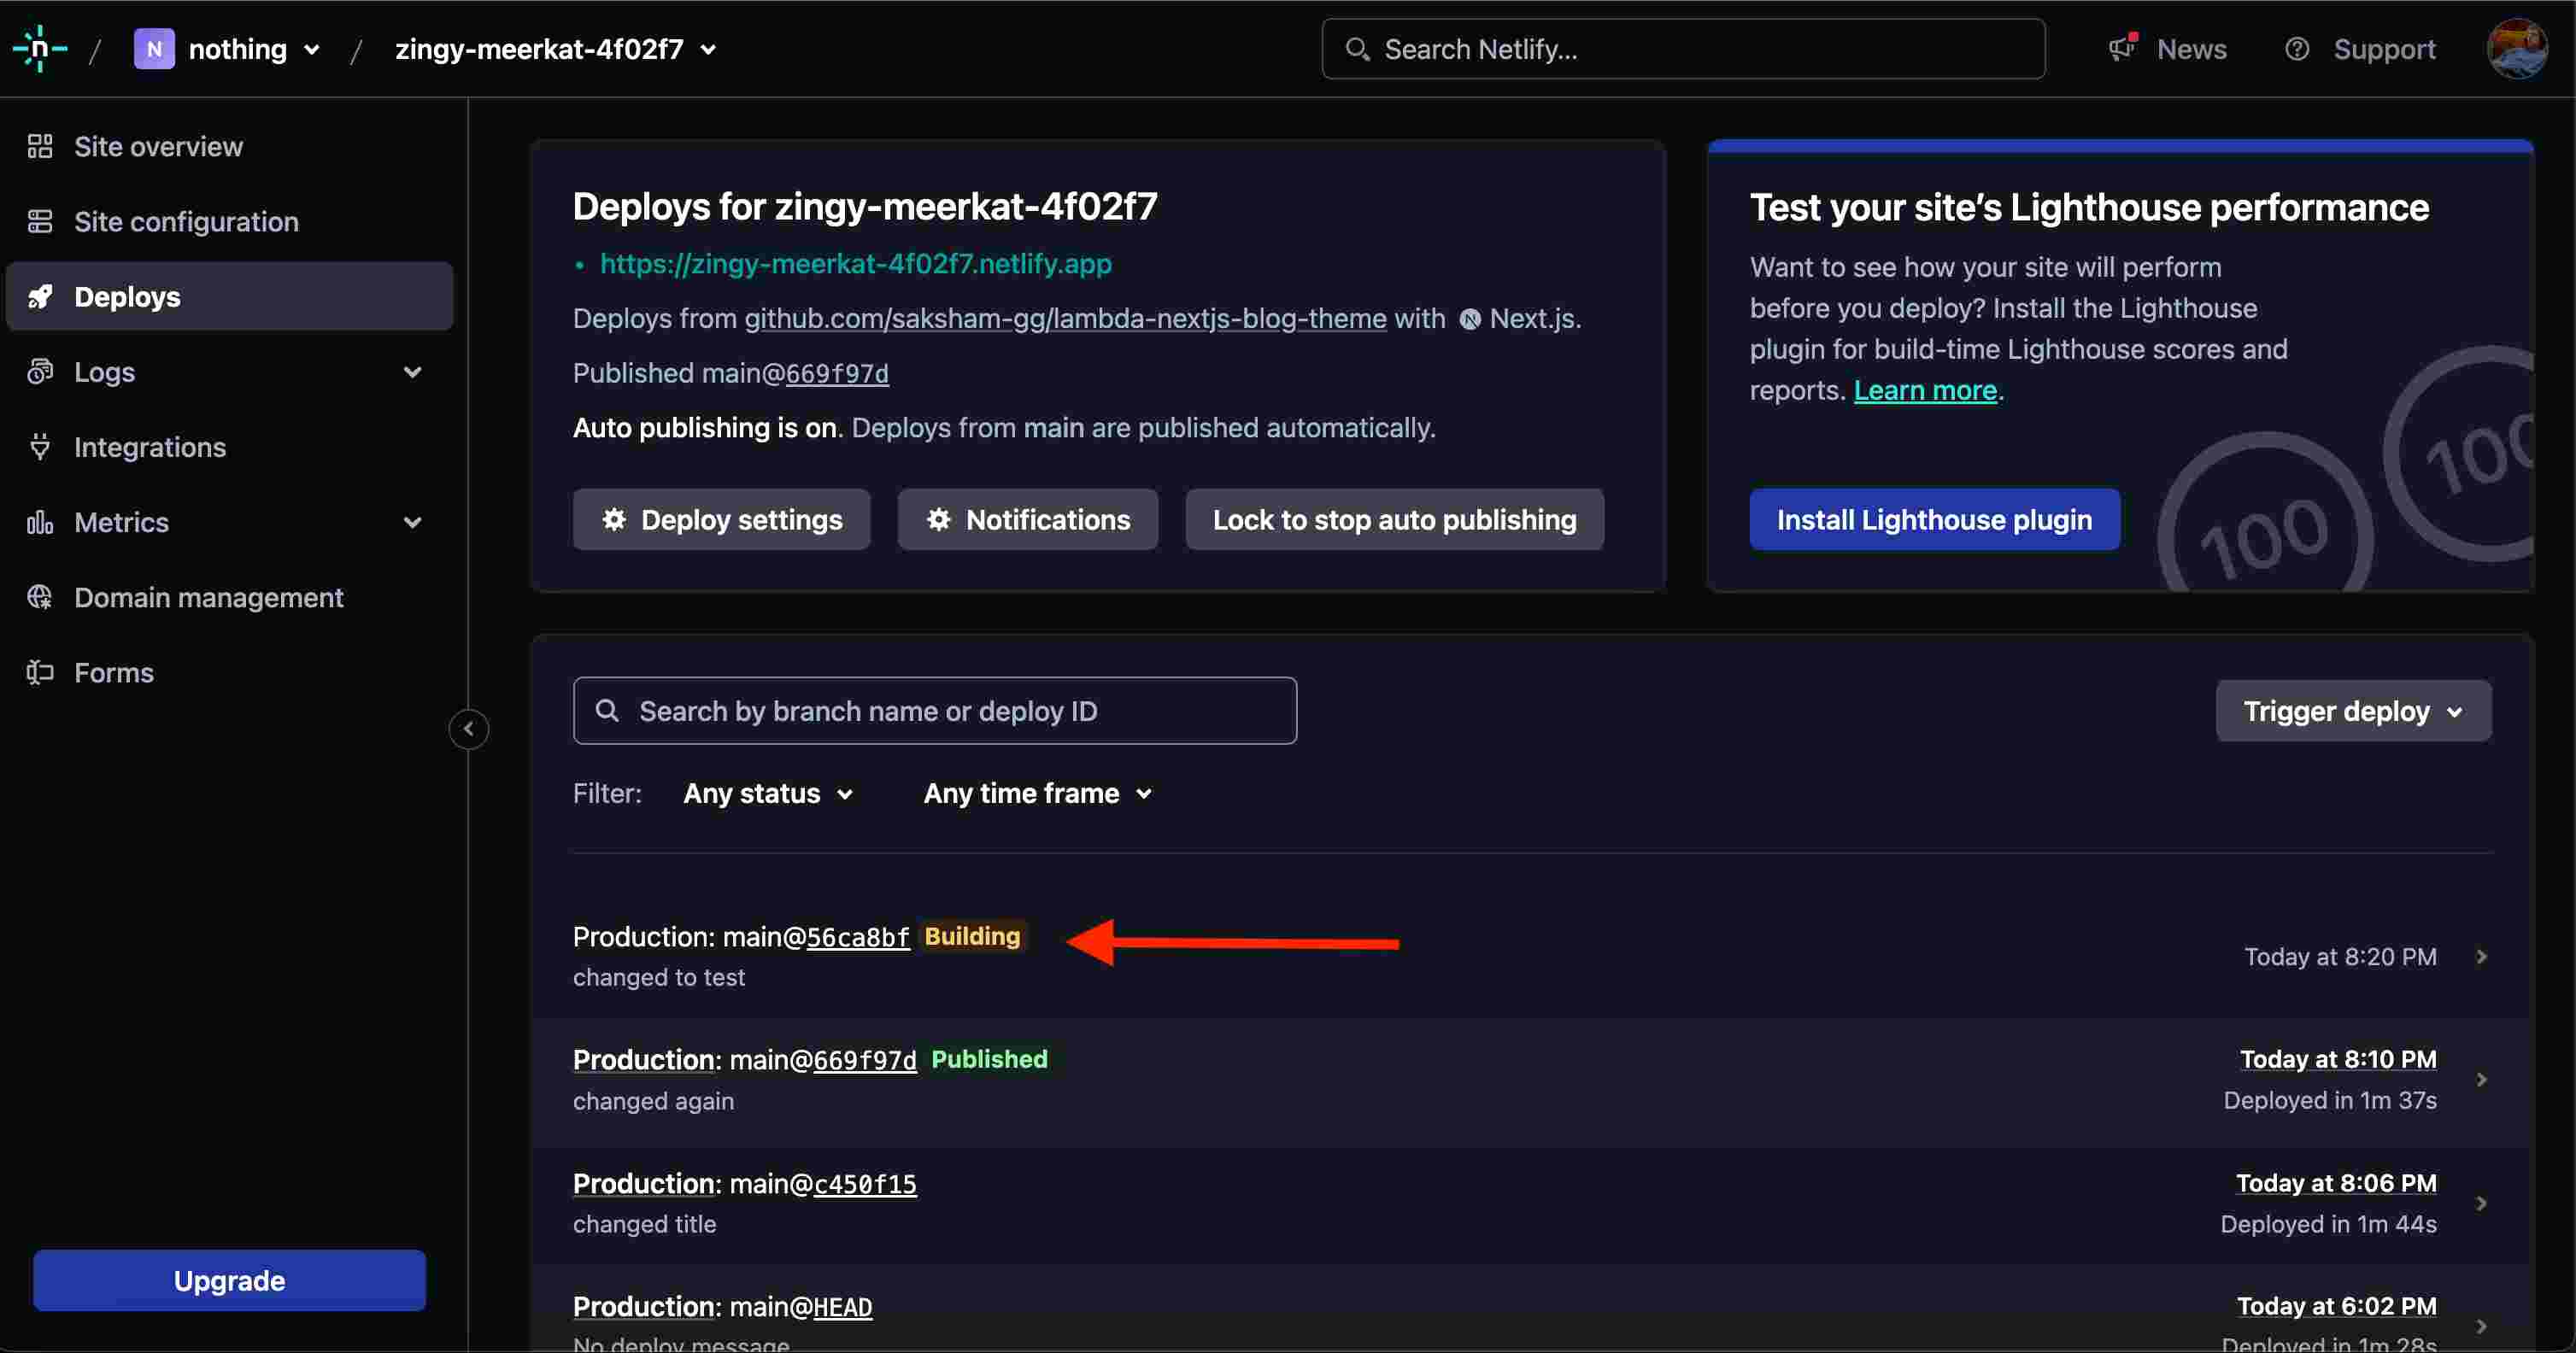Click the Site overview grid icon
The height and width of the screenshot is (1353, 2576).
(x=40, y=147)
